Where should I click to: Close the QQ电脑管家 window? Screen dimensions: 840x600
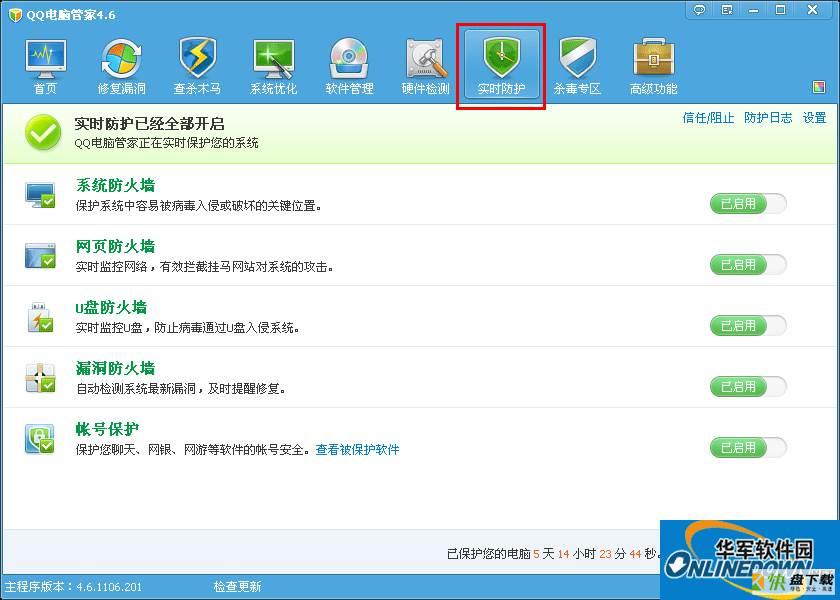812,10
